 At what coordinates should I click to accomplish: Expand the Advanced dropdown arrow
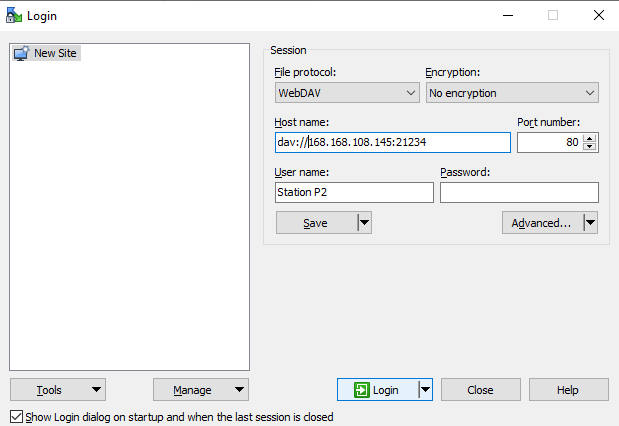[x=590, y=223]
